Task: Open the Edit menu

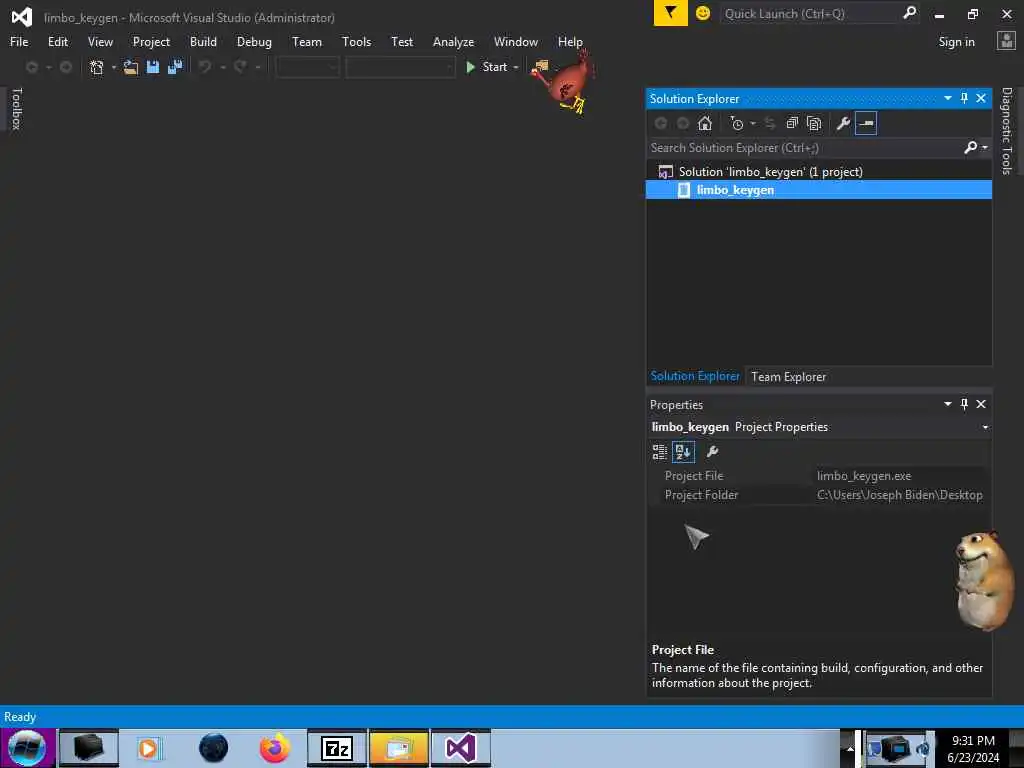Action: tap(57, 42)
